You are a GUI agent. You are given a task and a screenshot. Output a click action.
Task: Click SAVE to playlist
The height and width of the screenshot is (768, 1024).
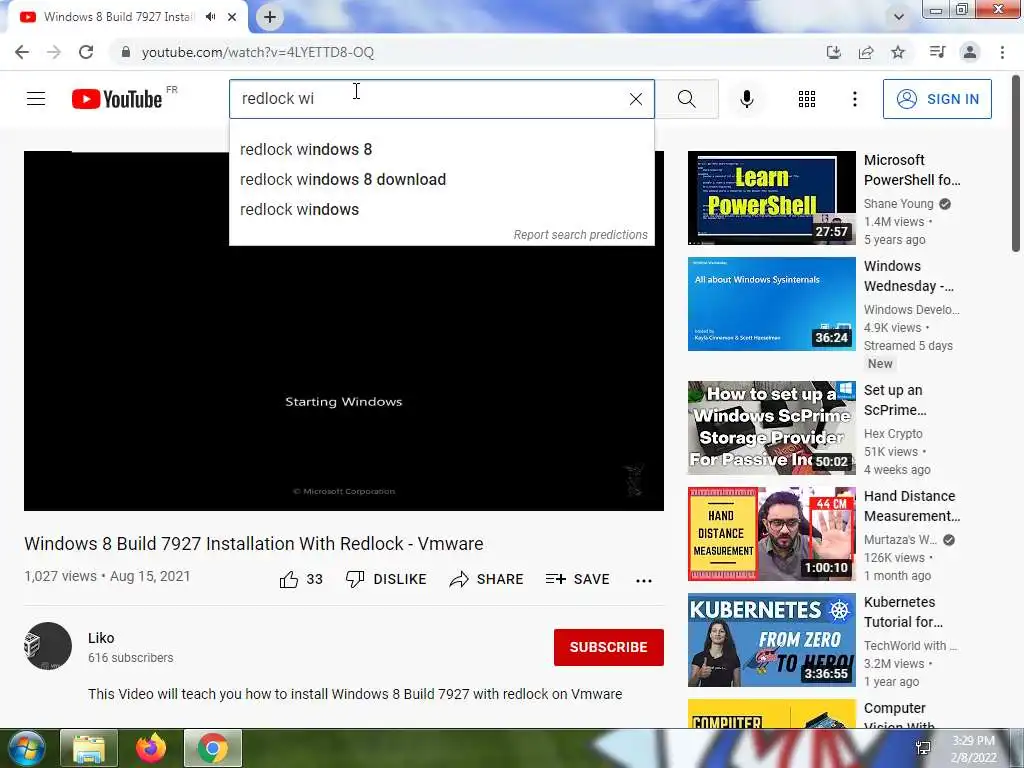pos(577,579)
